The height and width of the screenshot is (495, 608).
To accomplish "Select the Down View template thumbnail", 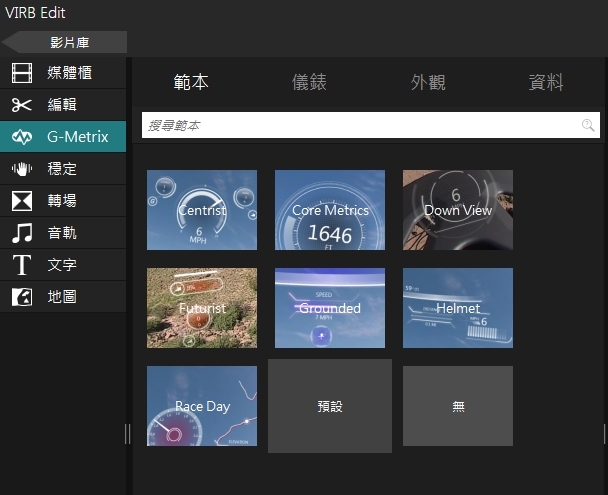I will [x=458, y=210].
